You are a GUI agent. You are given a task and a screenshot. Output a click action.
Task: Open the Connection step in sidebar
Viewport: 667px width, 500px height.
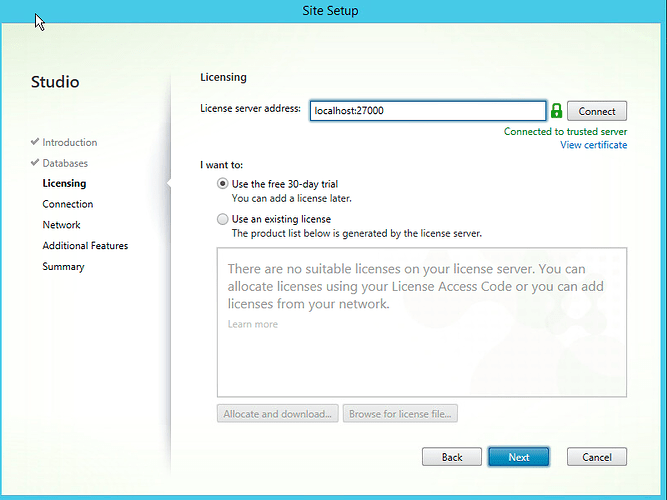(67, 204)
